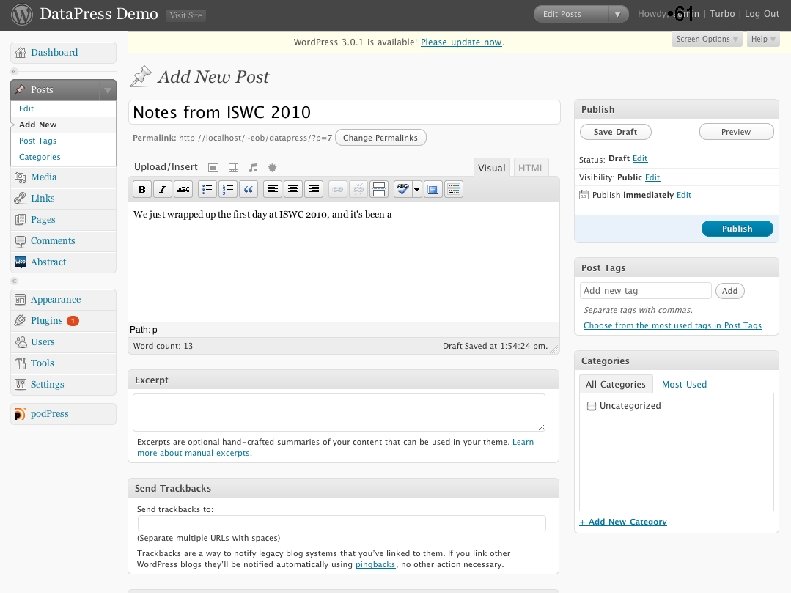Add an image via Upload/Insert
The height and width of the screenshot is (593, 791).
213,167
